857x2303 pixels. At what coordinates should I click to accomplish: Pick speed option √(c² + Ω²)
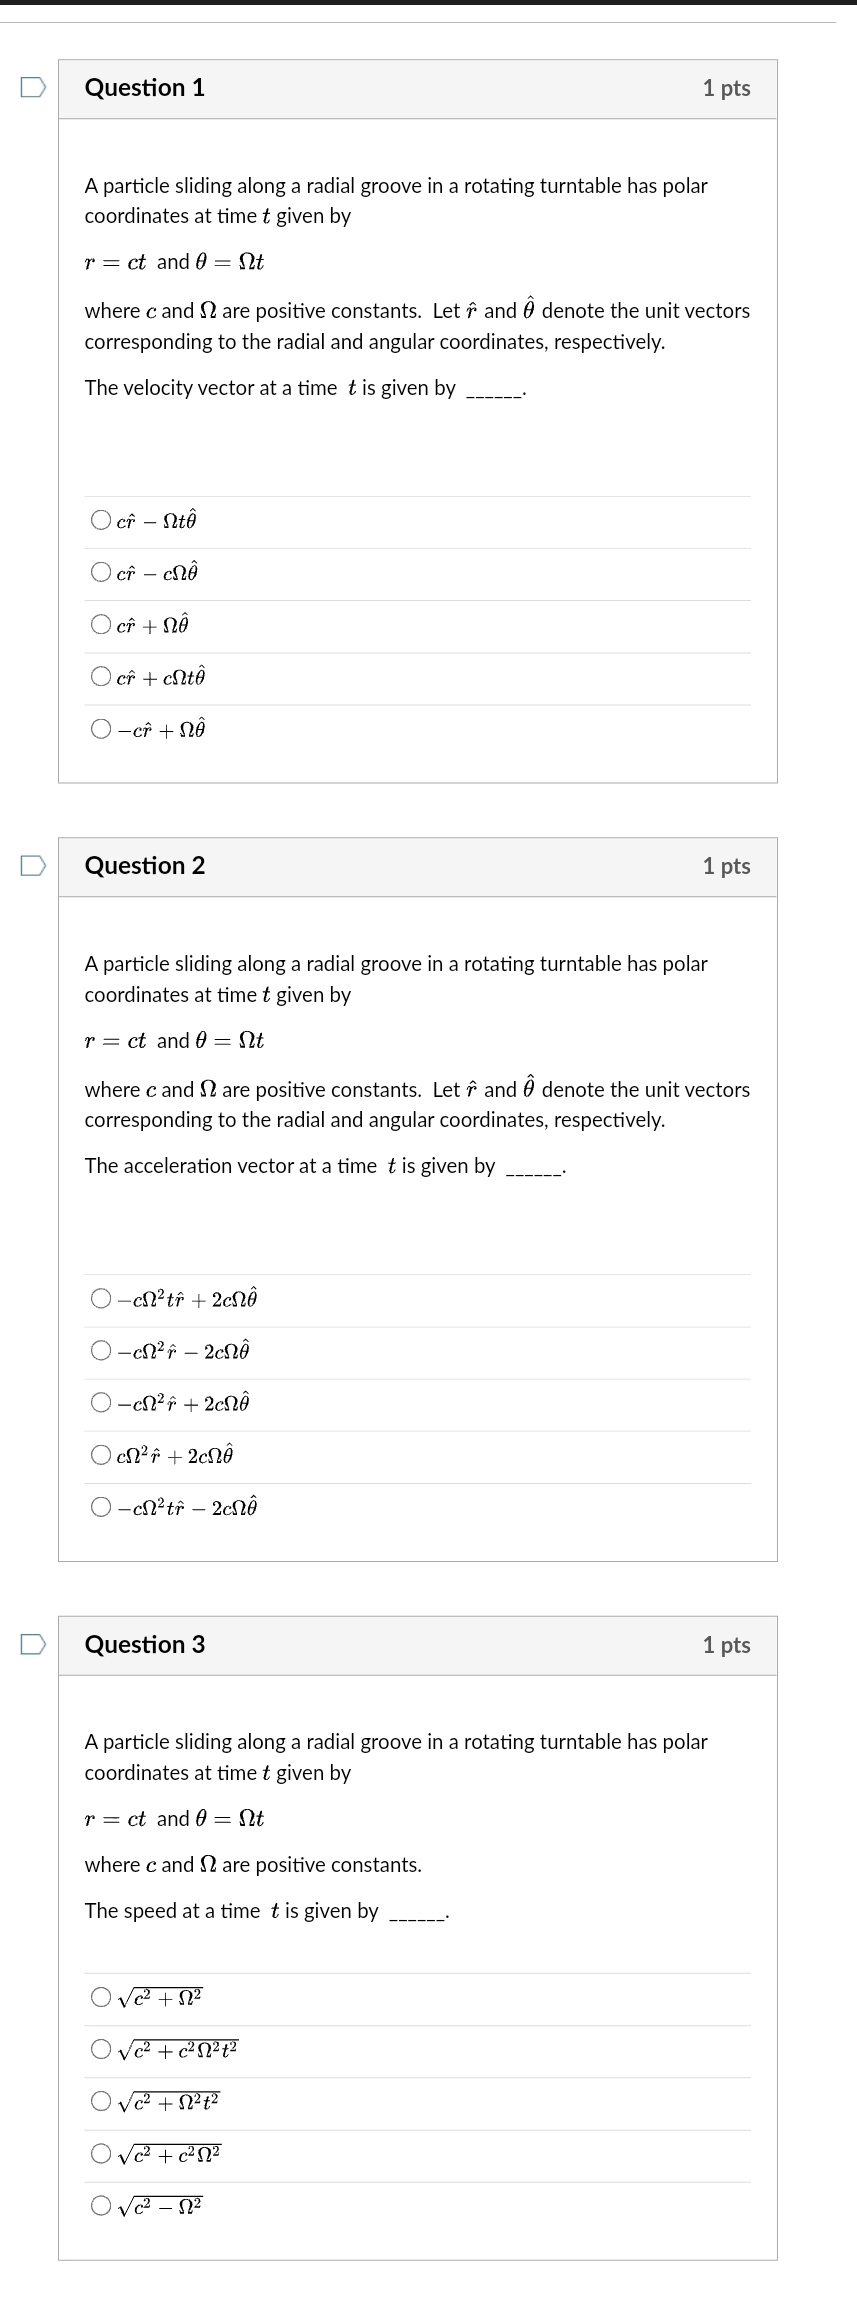tap(101, 1997)
